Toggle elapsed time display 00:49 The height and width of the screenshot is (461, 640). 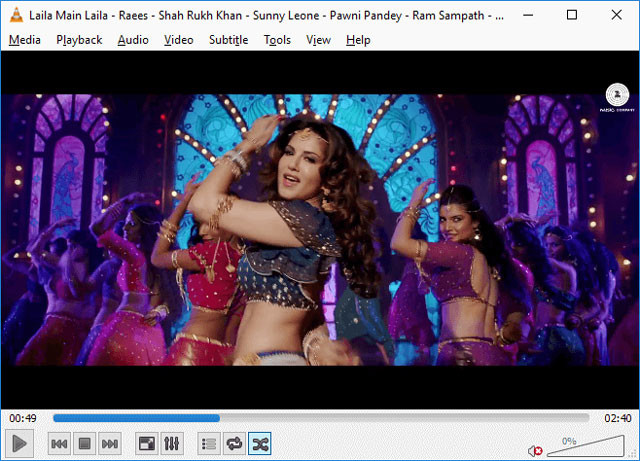23,419
